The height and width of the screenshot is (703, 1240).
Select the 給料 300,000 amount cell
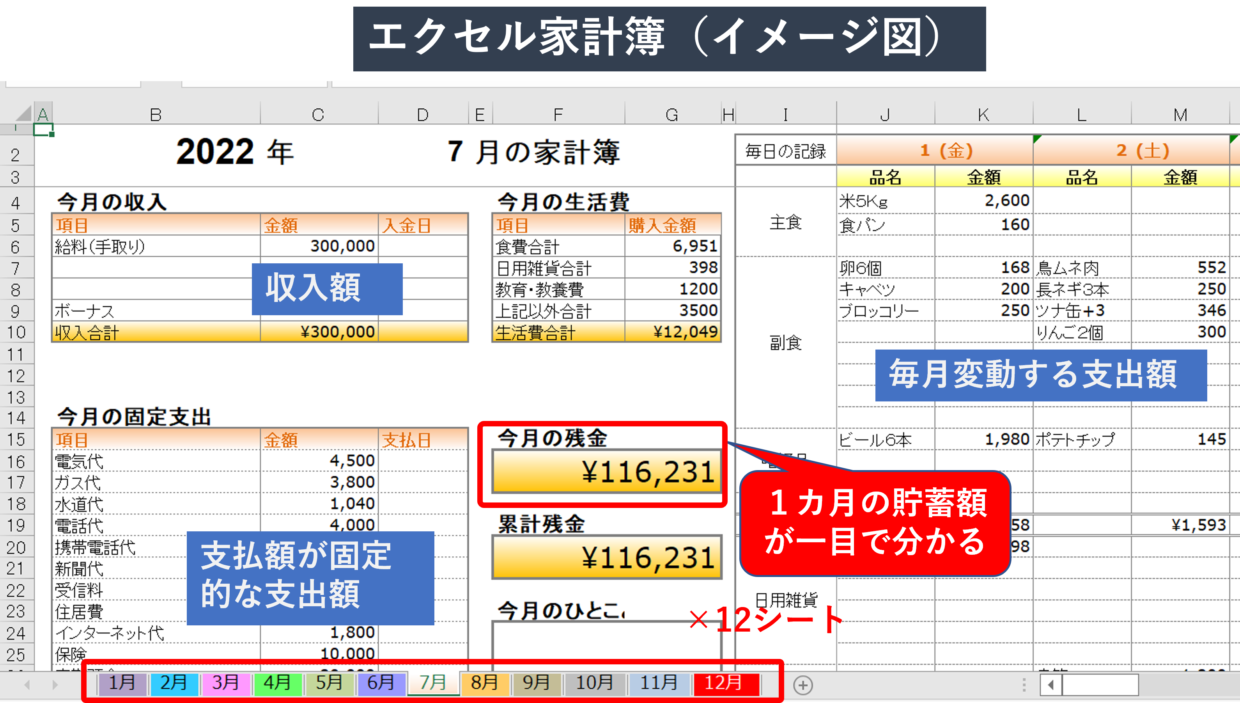tap(319, 246)
